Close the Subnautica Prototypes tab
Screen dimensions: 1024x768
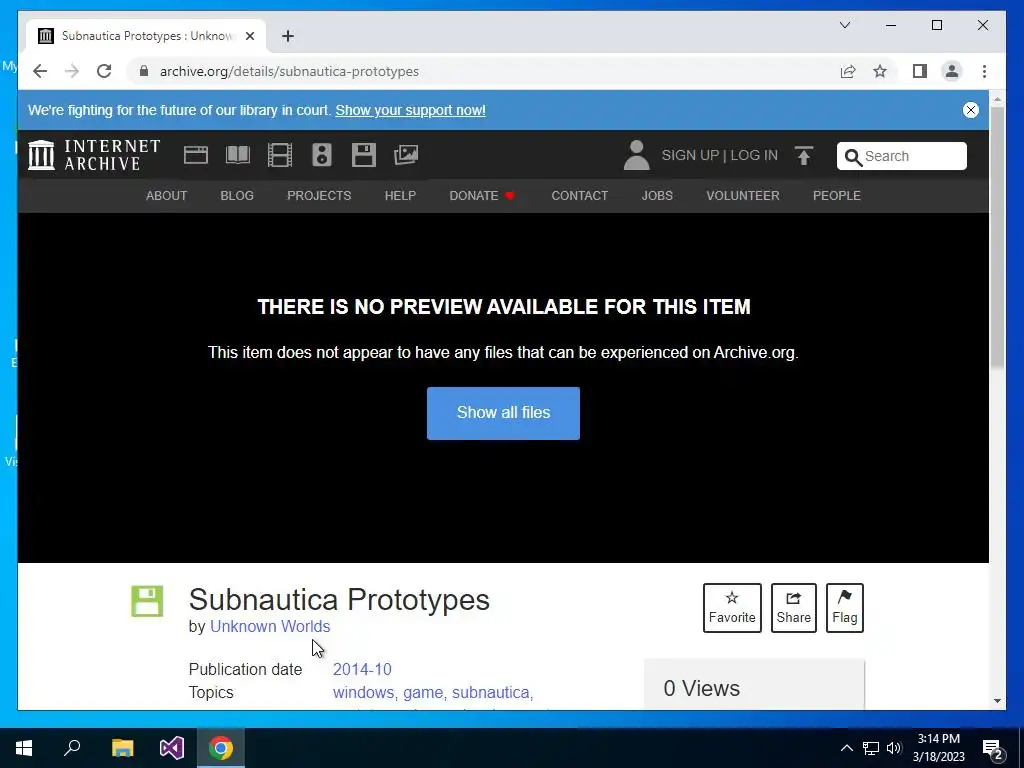click(x=249, y=36)
